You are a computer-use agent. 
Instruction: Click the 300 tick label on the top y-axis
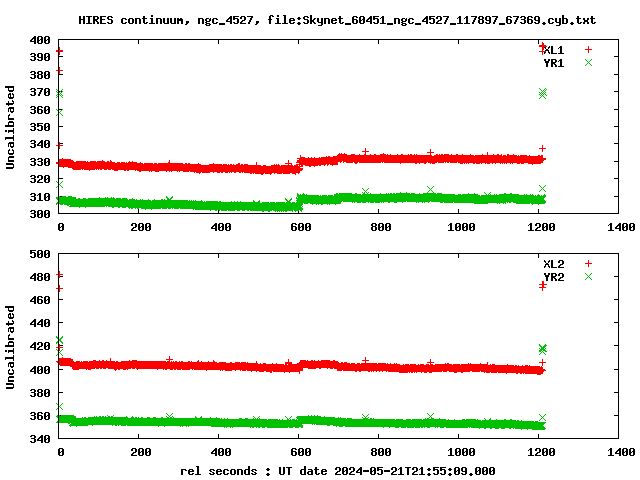point(40,214)
